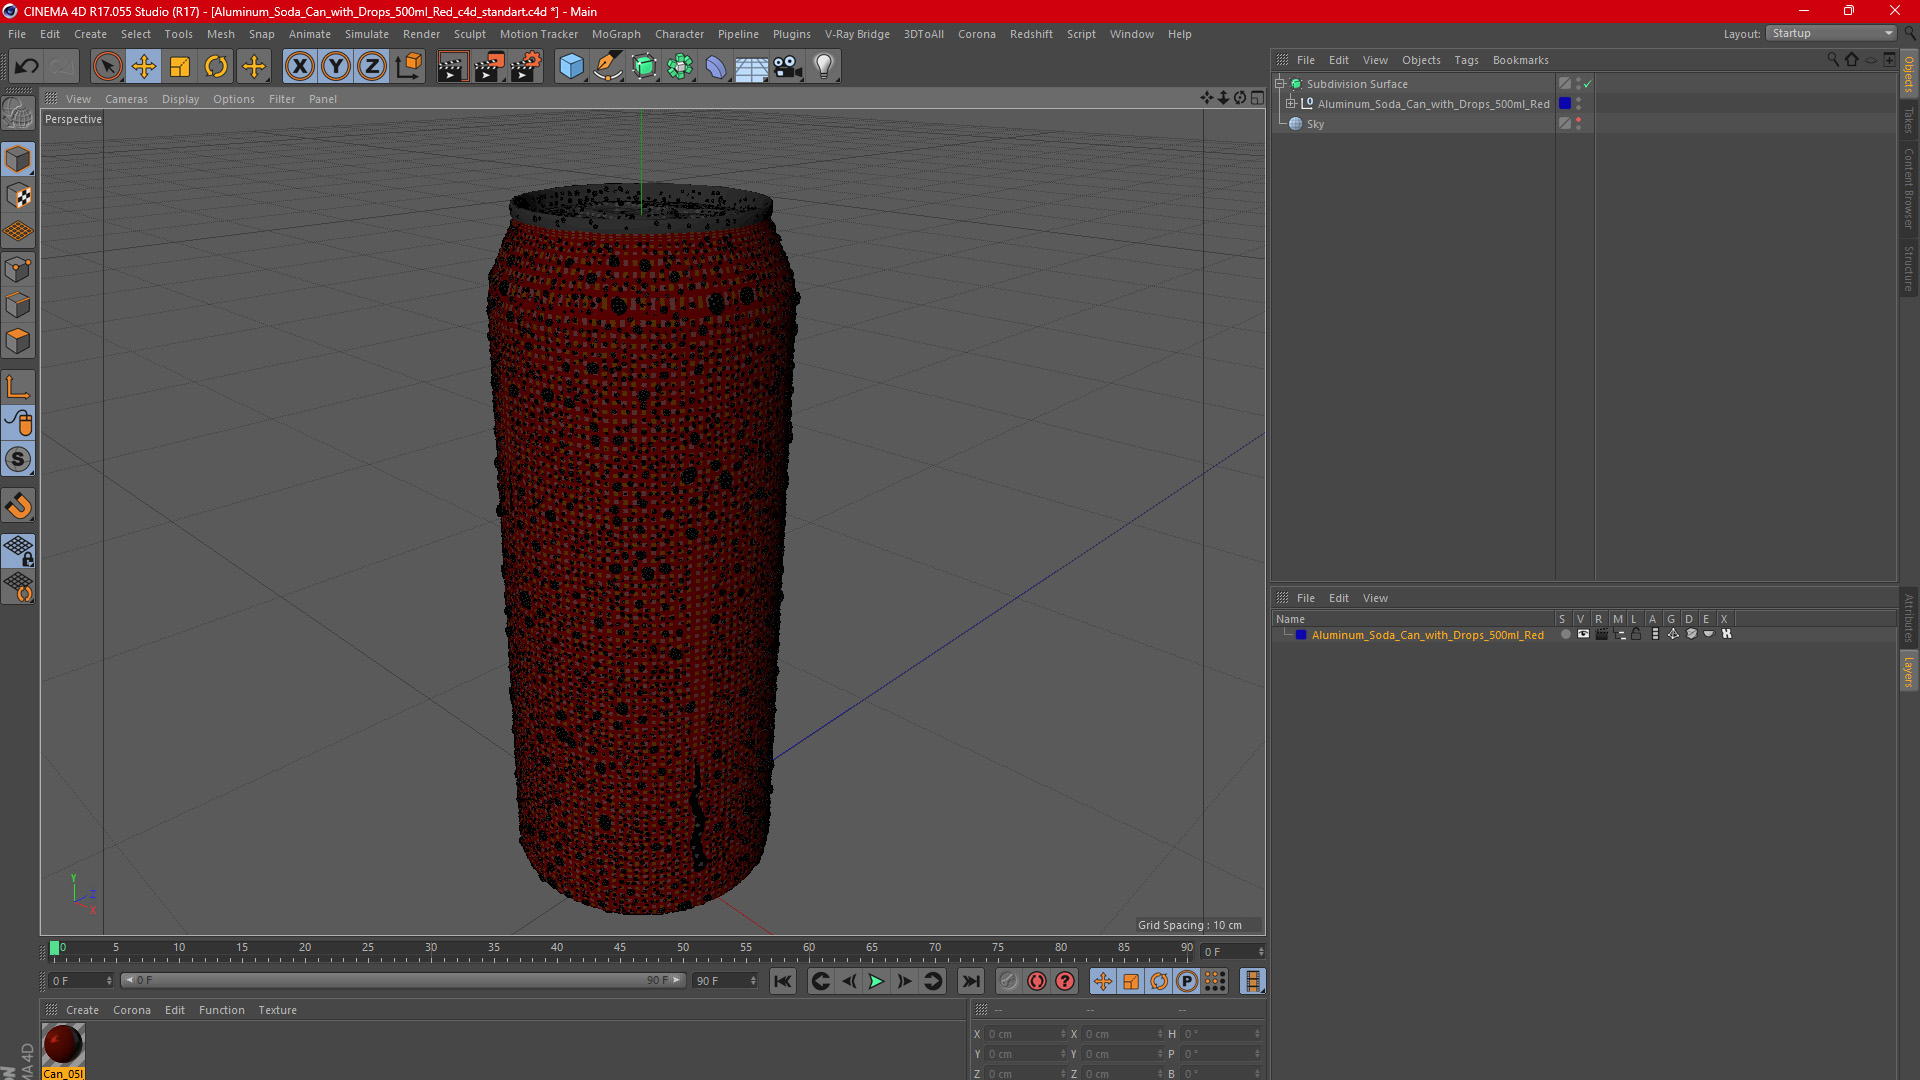Open the spline Pen tool
The height and width of the screenshot is (1080, 1920).
[607, 66]
